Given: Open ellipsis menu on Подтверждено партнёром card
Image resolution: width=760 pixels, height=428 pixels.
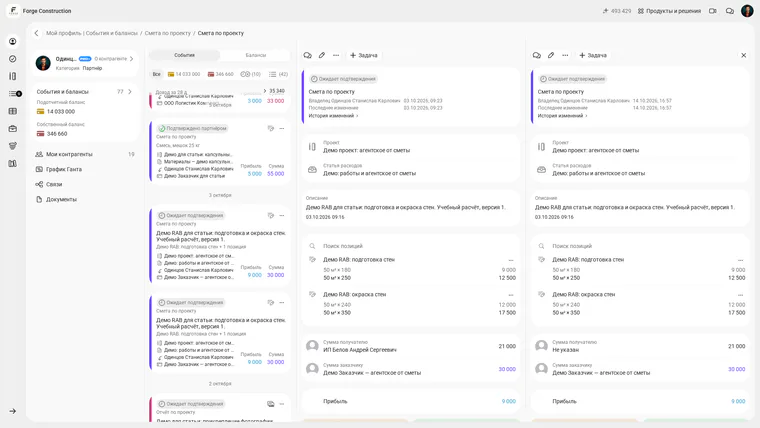Looking at the screenshot, I should click(x=282, y=128).
